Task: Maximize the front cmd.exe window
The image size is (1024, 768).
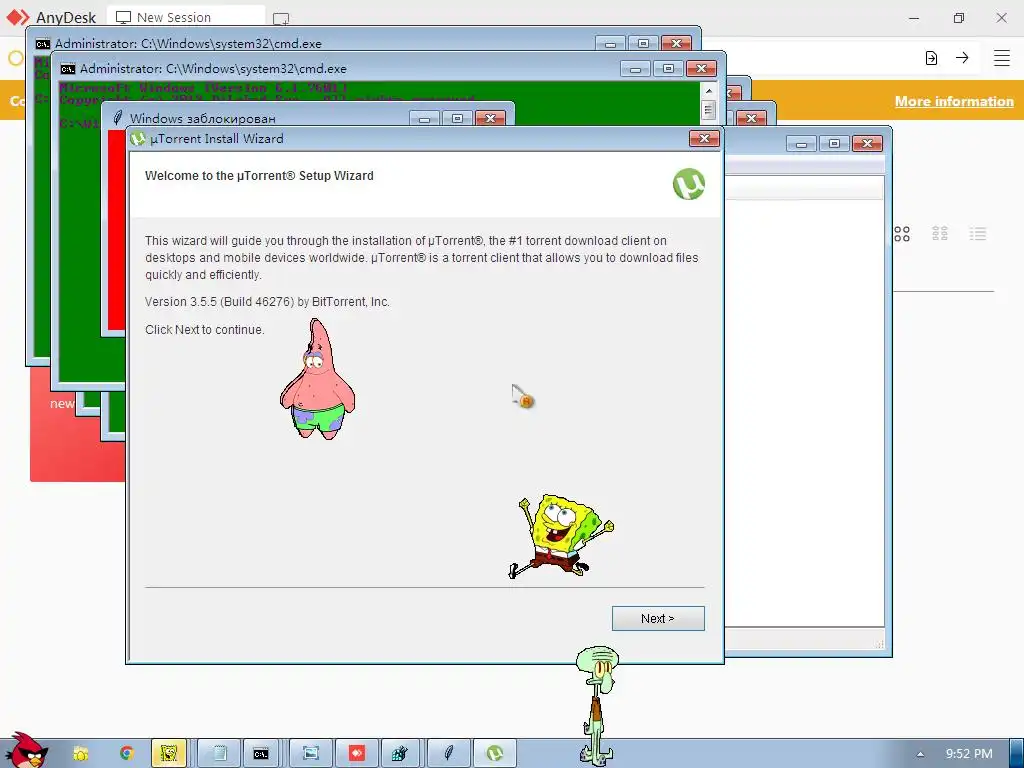Action: pyautogui.click(x=668, y=69)
